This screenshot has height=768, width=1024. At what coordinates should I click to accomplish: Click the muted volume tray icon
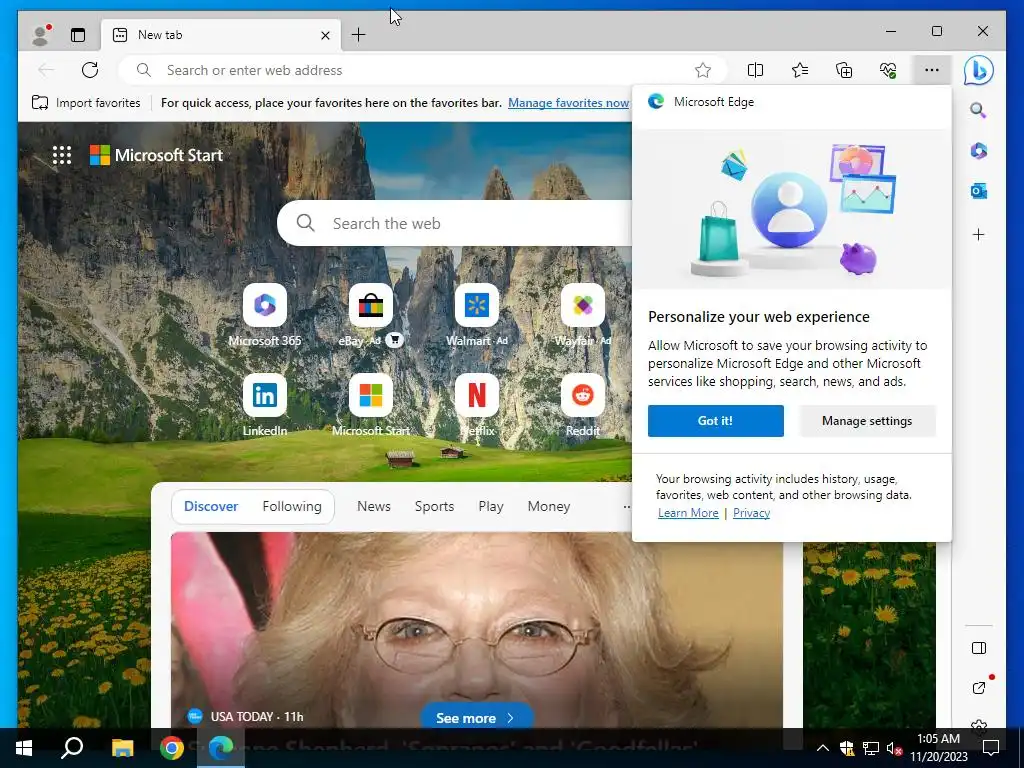(894, 748)
